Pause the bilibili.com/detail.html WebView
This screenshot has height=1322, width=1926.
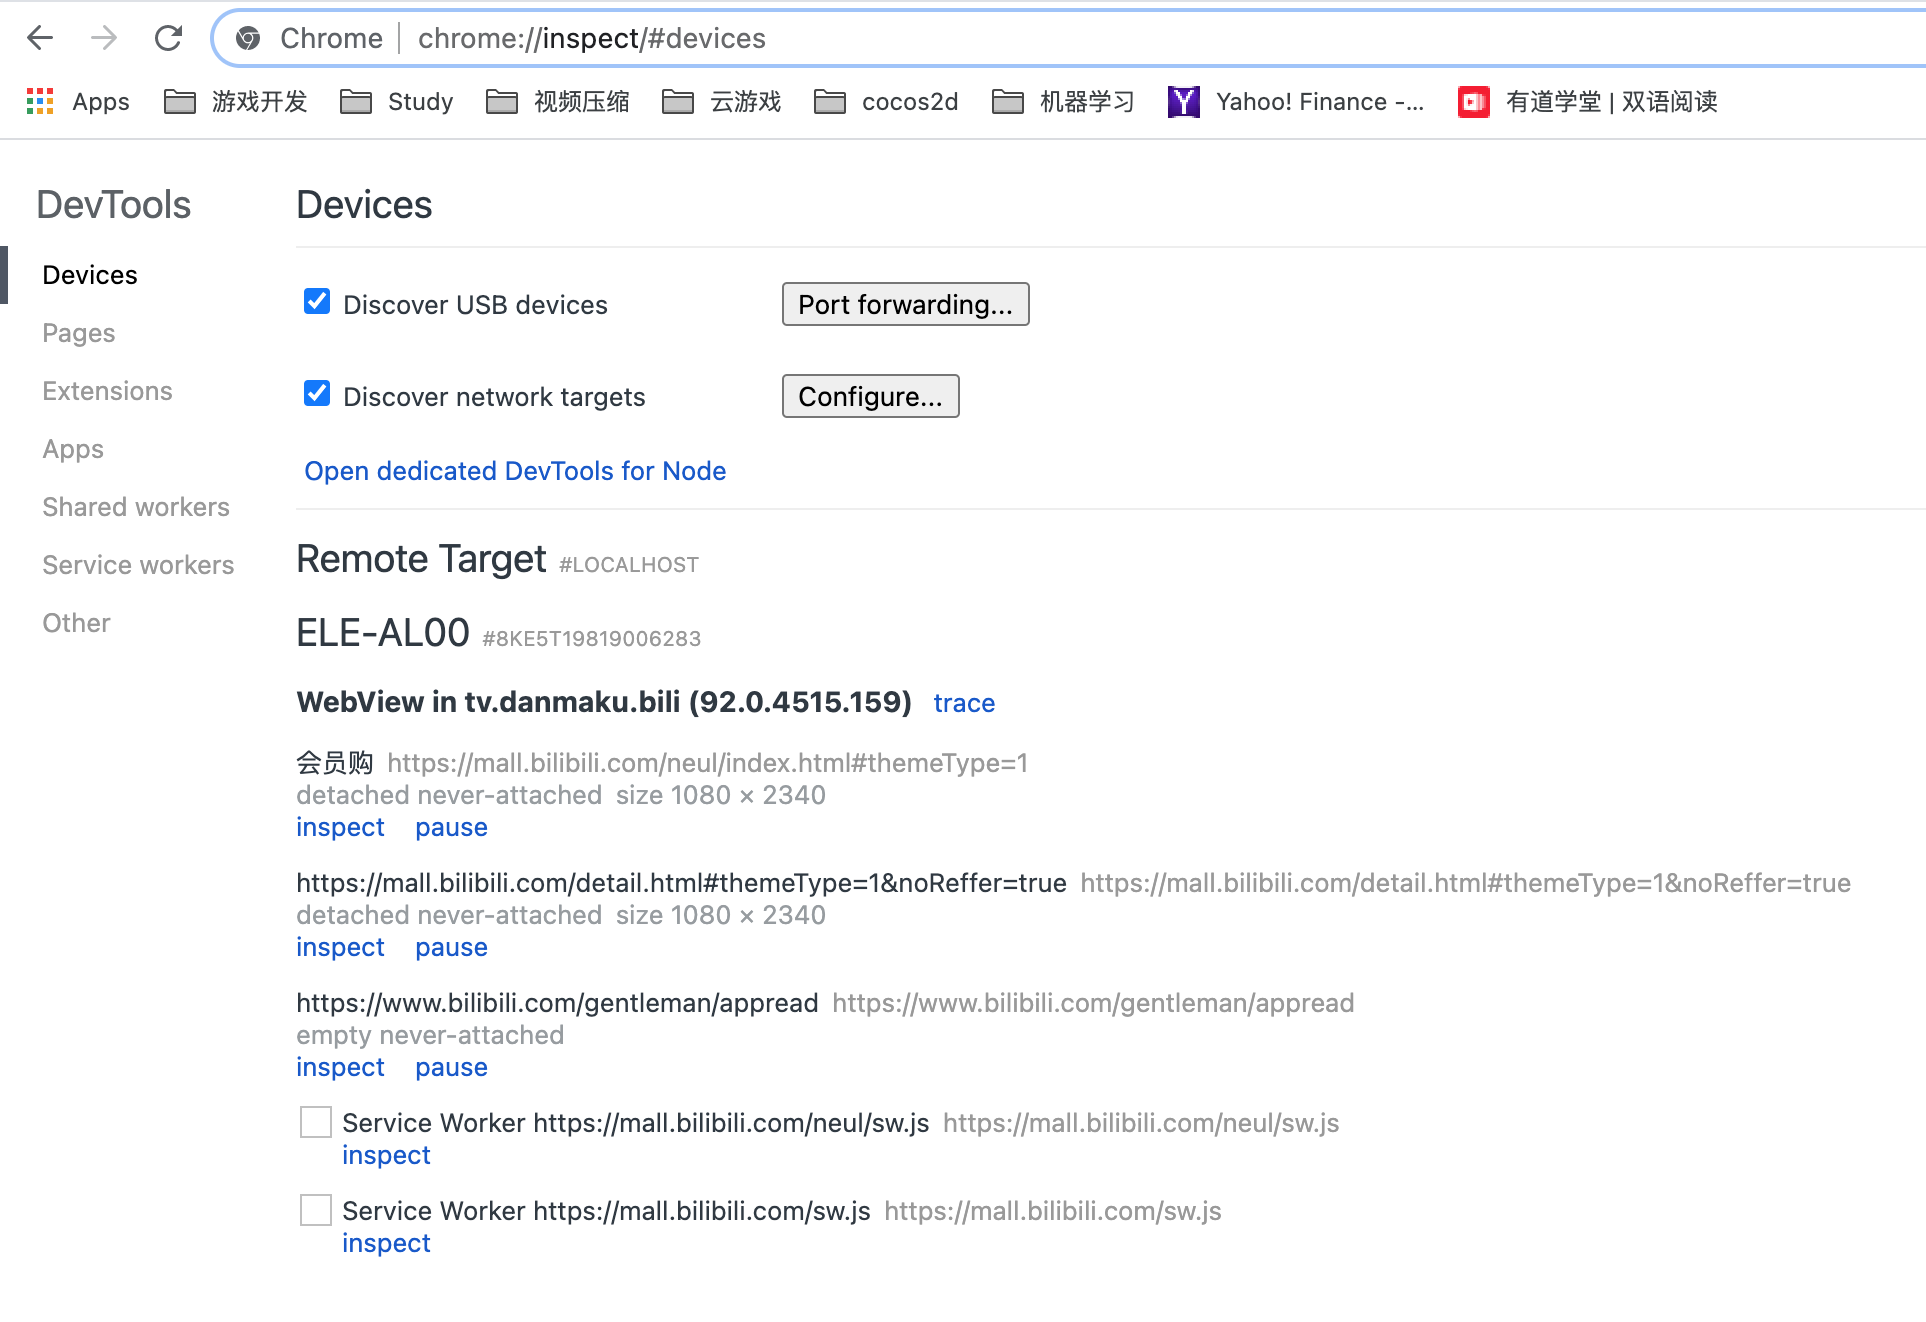click(x=451, y=946)
